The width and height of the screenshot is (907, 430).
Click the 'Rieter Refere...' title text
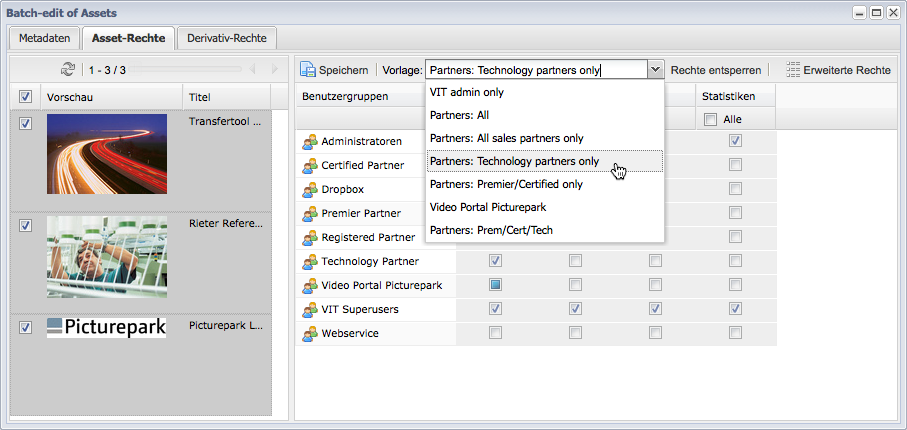pos(226,223)
